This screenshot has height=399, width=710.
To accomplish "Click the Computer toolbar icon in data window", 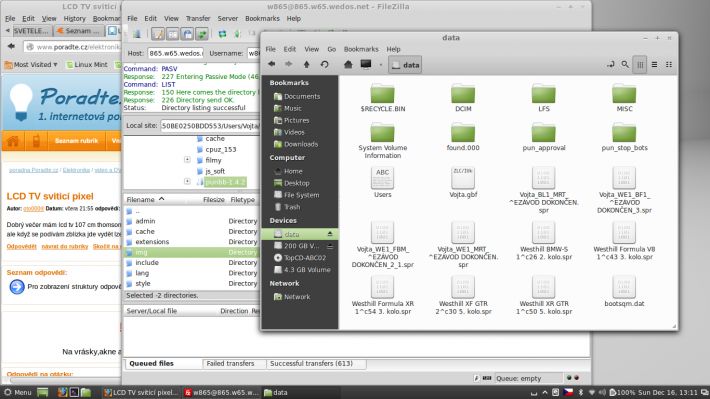I will pos(366,64).
